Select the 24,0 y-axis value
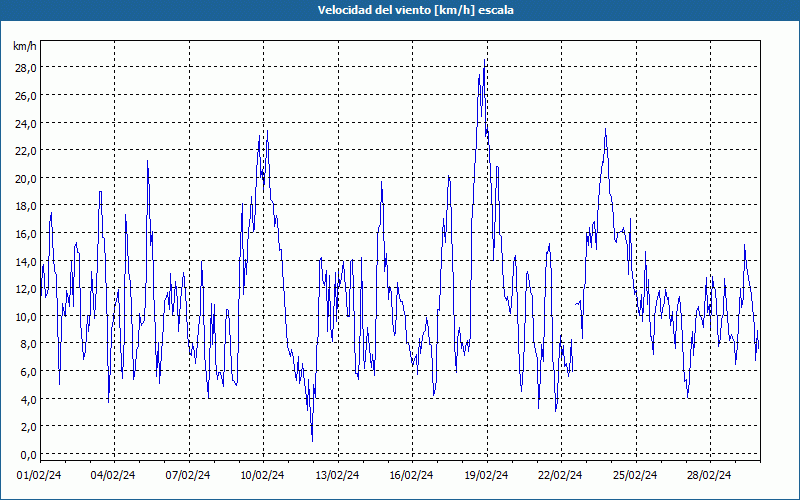Viewport: 800px width, 500px height. point(26,123)
